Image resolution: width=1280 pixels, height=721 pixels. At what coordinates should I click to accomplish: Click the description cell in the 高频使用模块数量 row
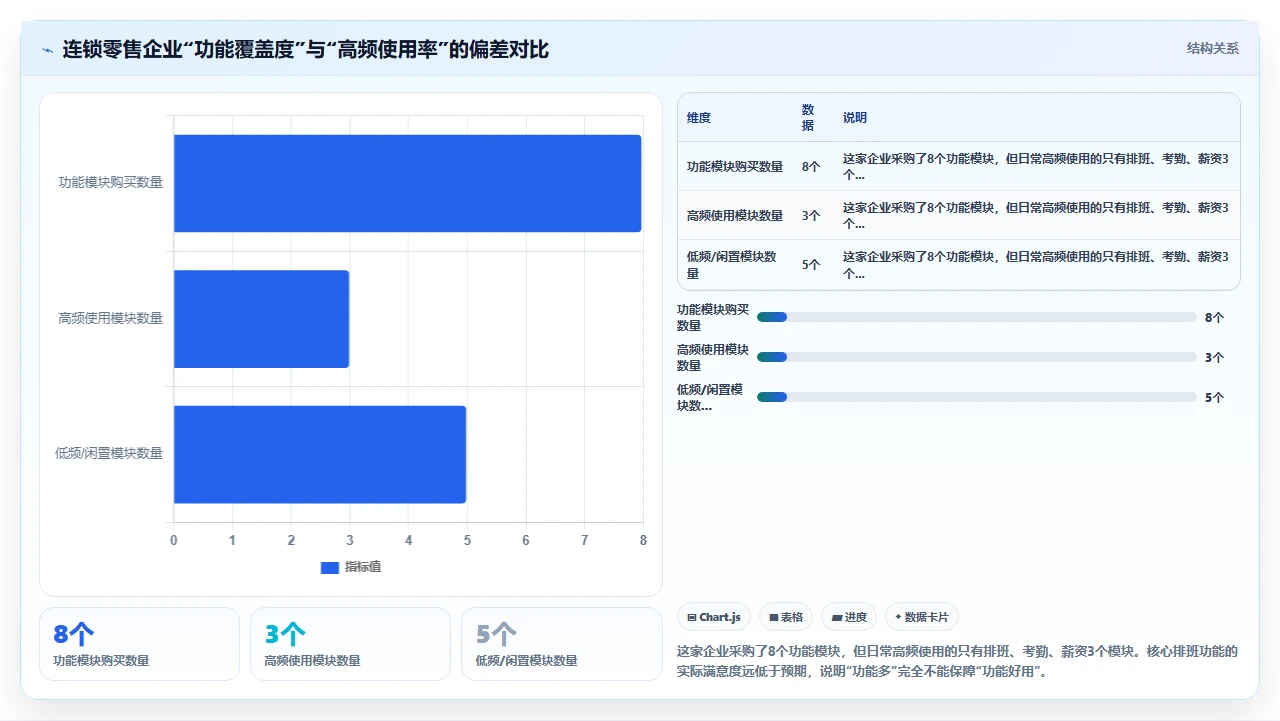tap(1036, 215)
